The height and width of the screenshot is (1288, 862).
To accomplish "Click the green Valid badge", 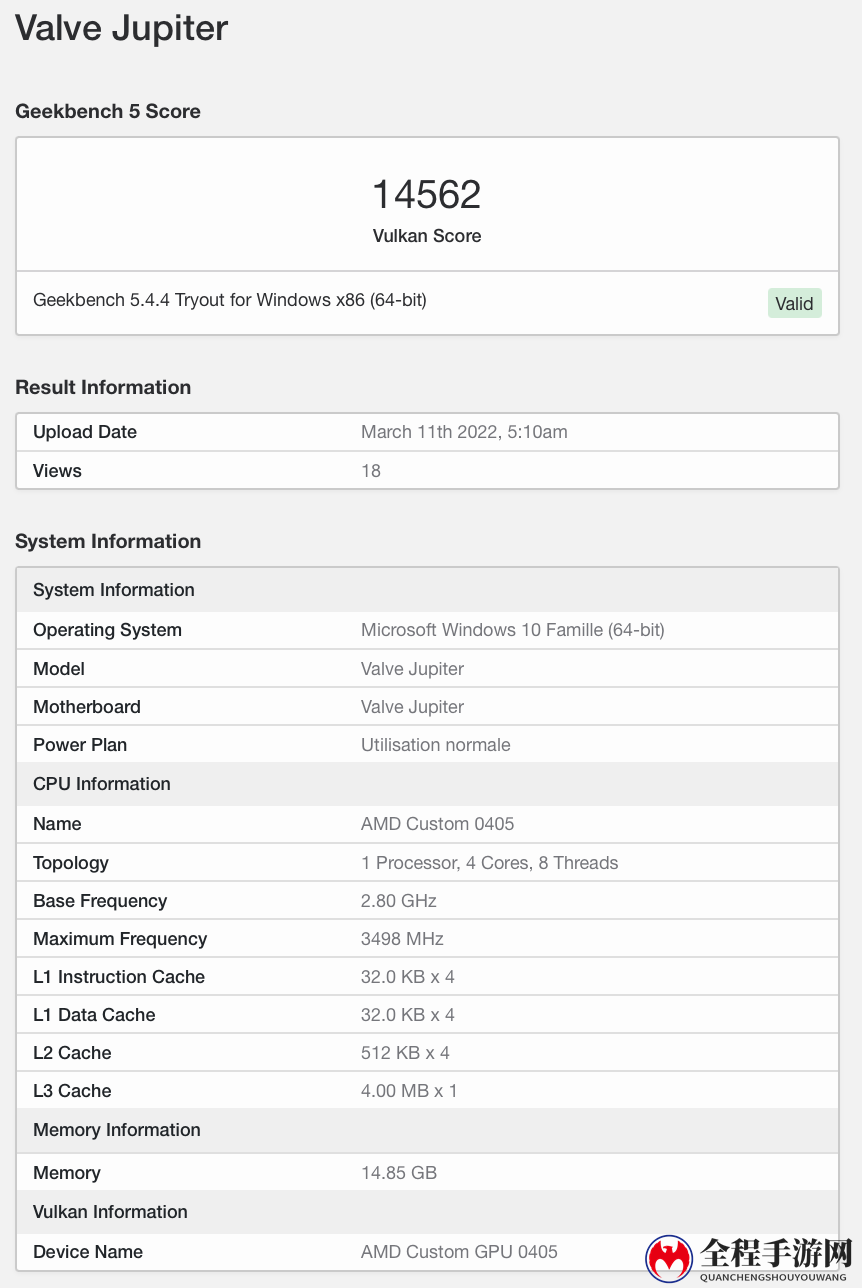I will pos(795,304).
